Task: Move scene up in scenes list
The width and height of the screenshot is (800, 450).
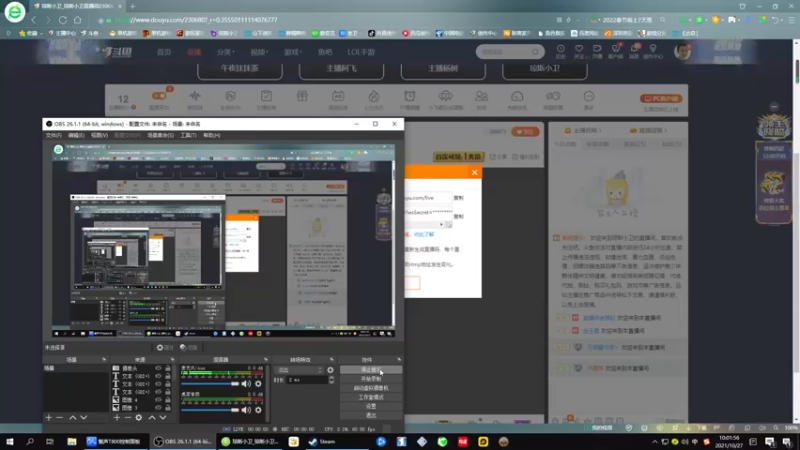Action: point(72,417)
